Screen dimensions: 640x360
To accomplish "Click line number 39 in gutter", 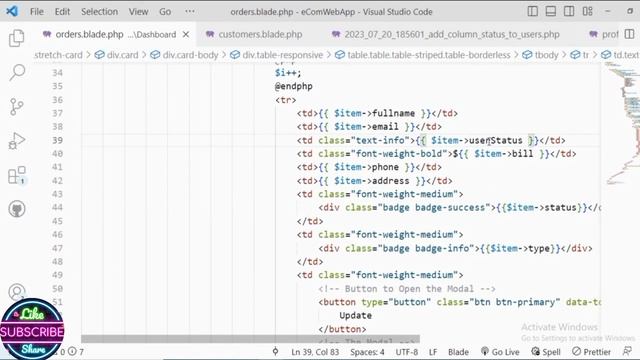I will tap(58, 140).
